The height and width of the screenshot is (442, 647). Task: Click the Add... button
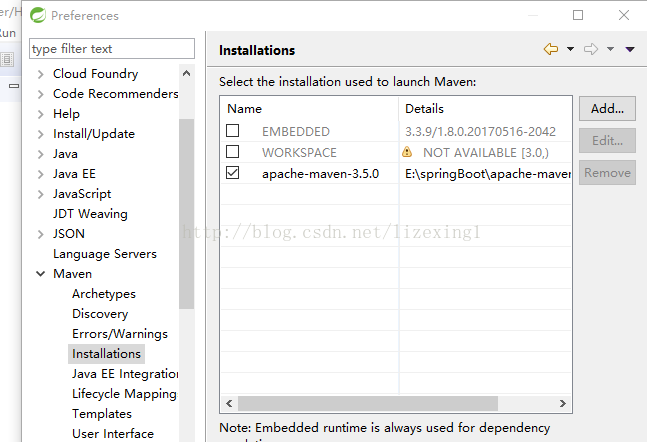click(x=607, y=109)
